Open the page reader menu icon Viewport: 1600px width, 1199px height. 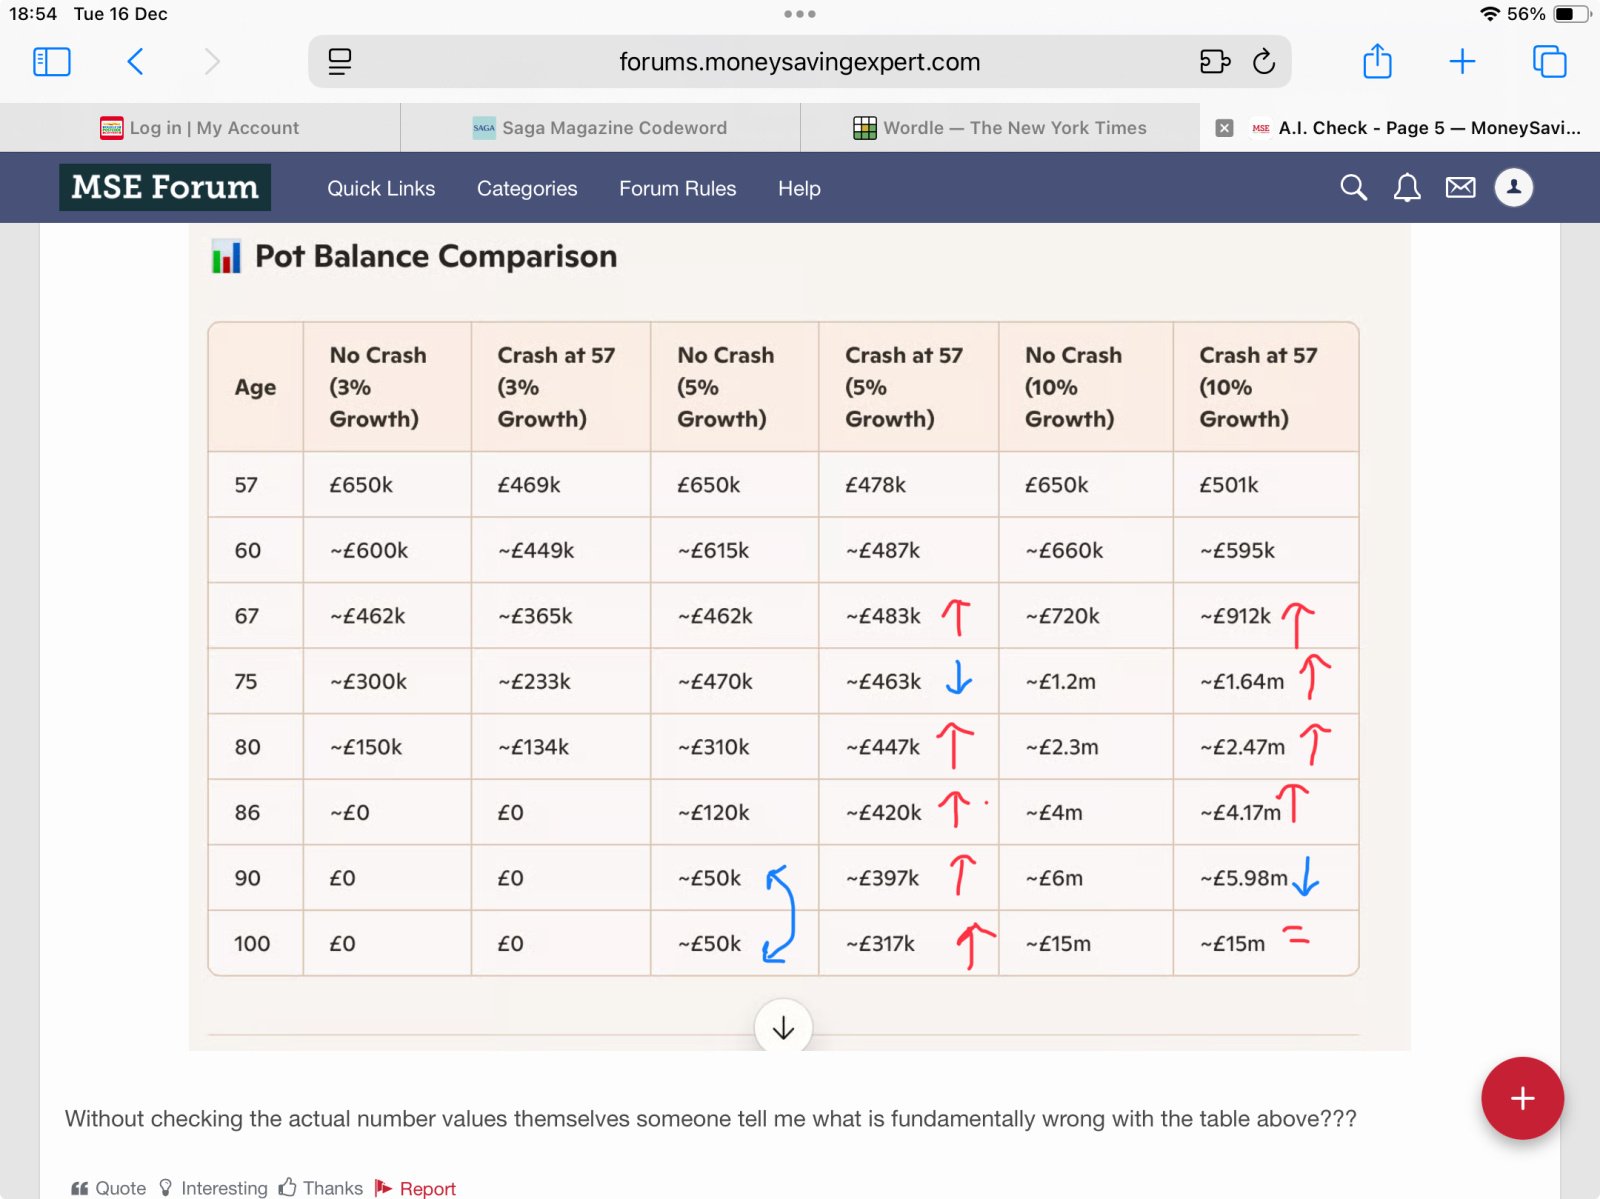[340, 62]
